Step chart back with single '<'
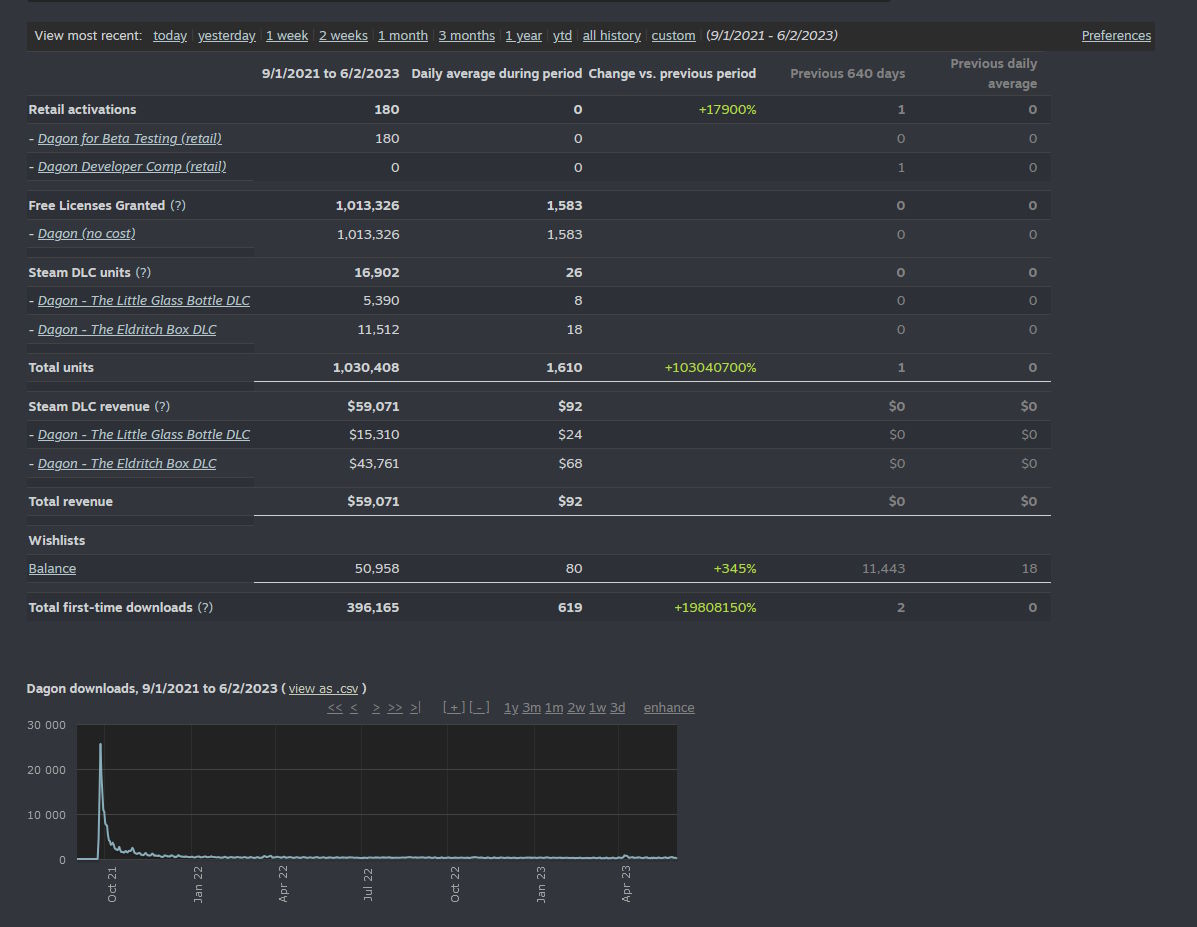Viewport: 1197px width, 927px height. click(354, 708)
